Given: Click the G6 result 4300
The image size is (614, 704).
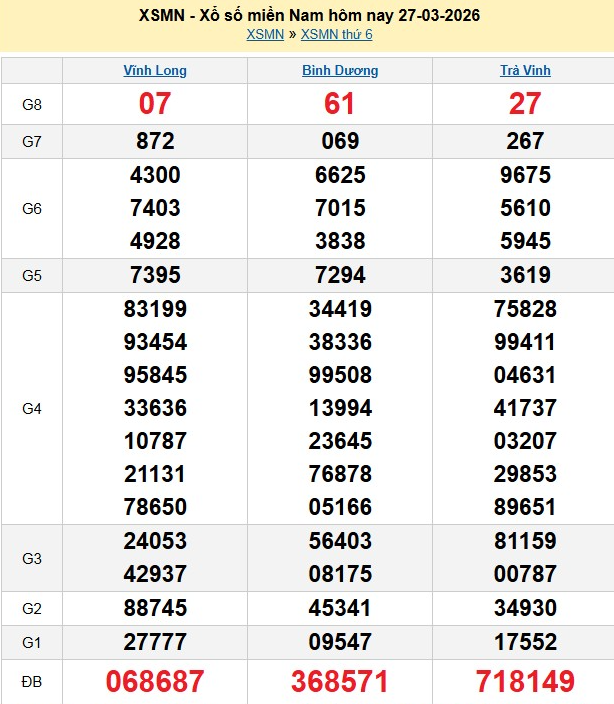Looking at the screenshot, I should 155,176.
